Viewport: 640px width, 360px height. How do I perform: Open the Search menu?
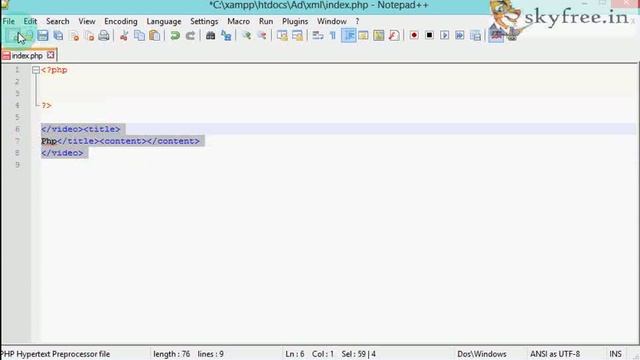pos(58,21)
